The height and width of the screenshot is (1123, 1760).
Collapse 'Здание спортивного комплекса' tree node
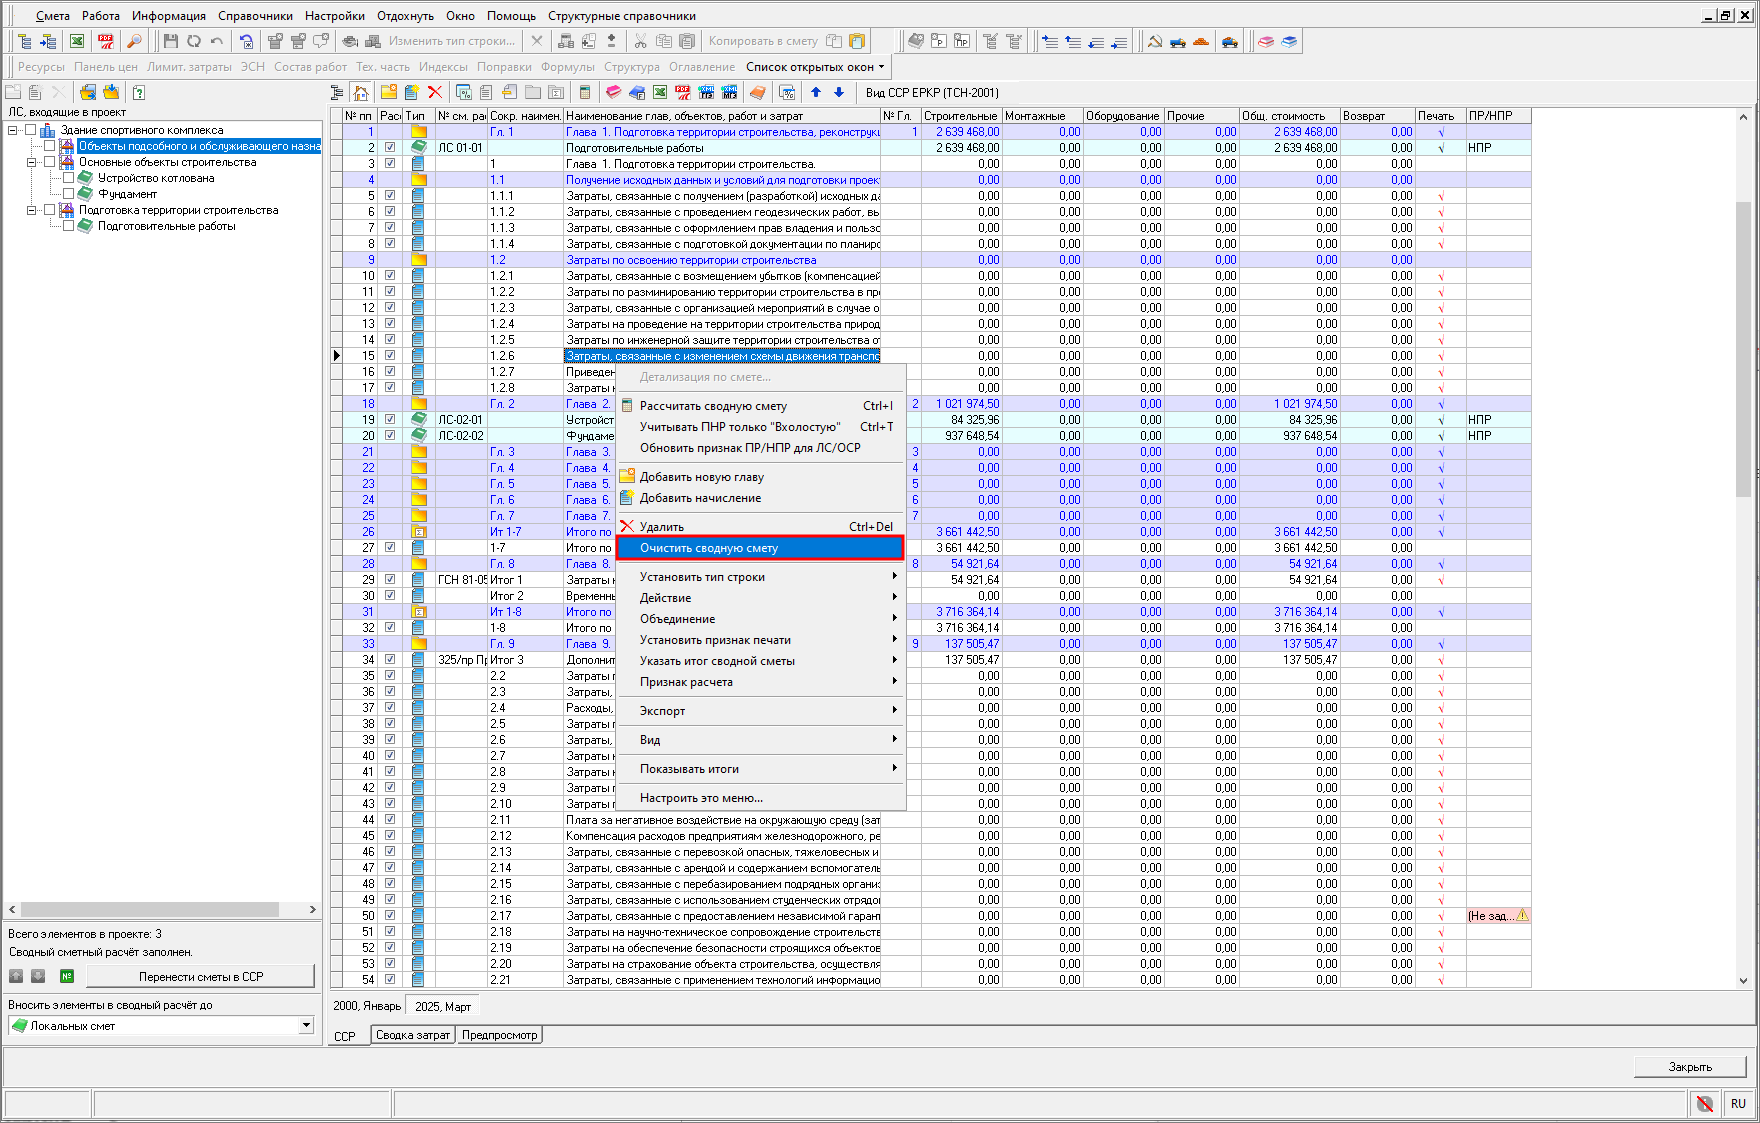pos(13,130)
